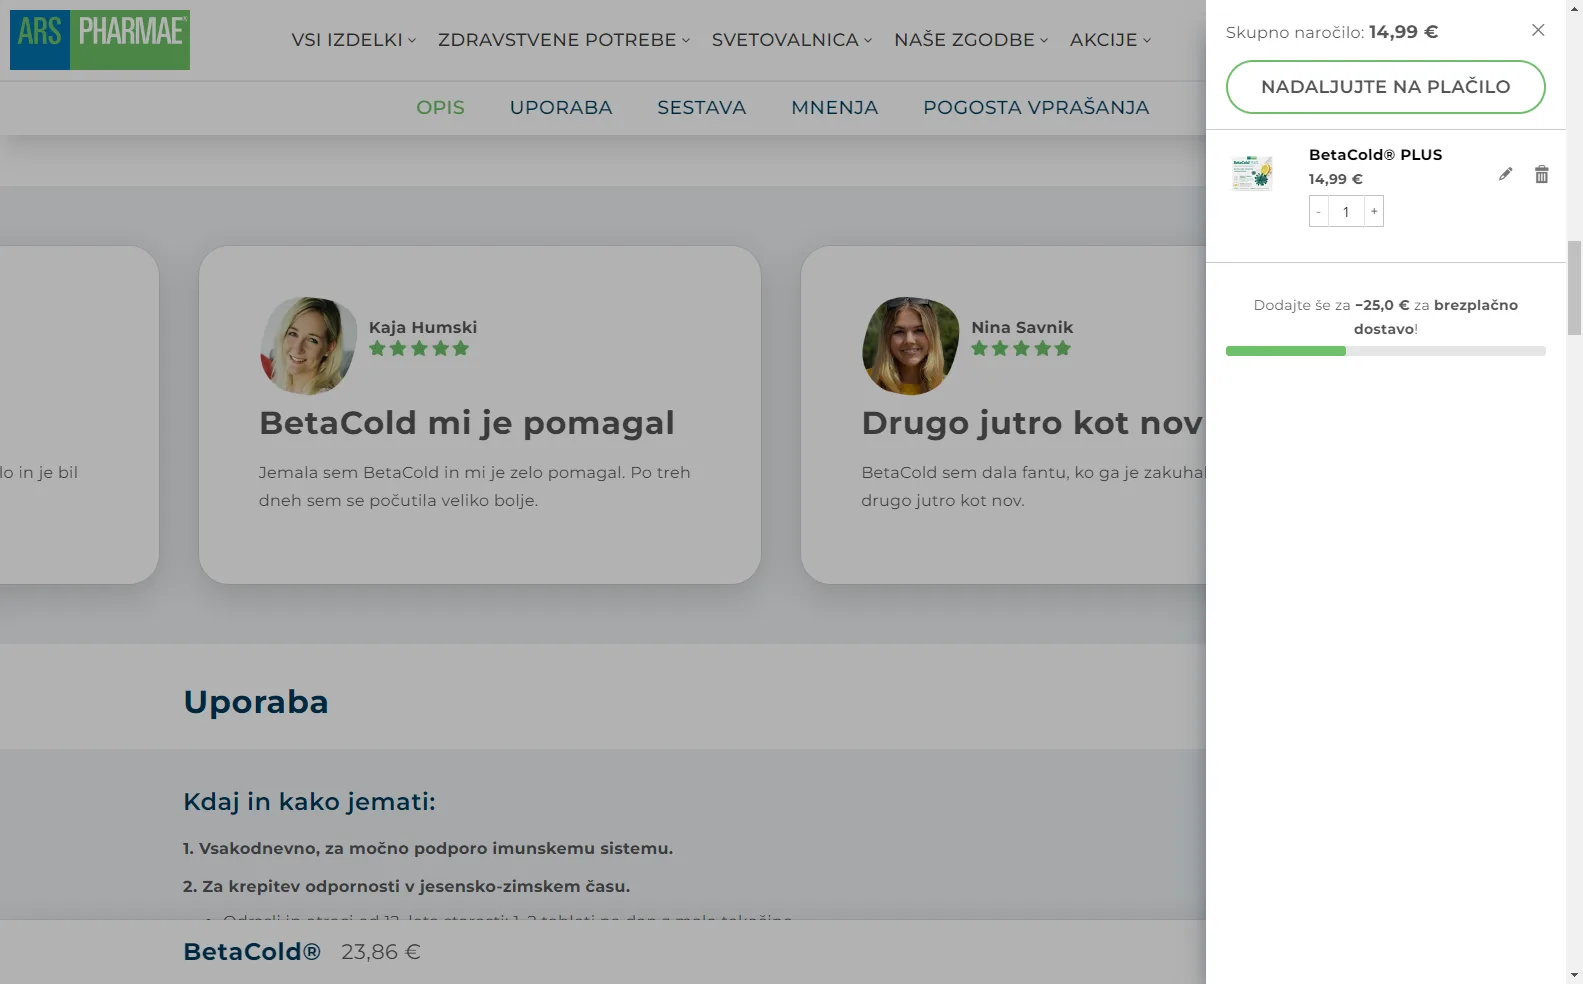The image size is (1583, 984).
Task: Click the BetaCold® name in the bottom bar
Action: tap(252, 952)
